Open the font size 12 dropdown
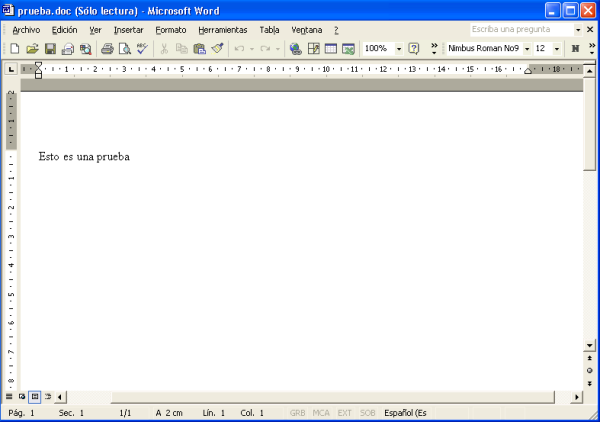 556,48
